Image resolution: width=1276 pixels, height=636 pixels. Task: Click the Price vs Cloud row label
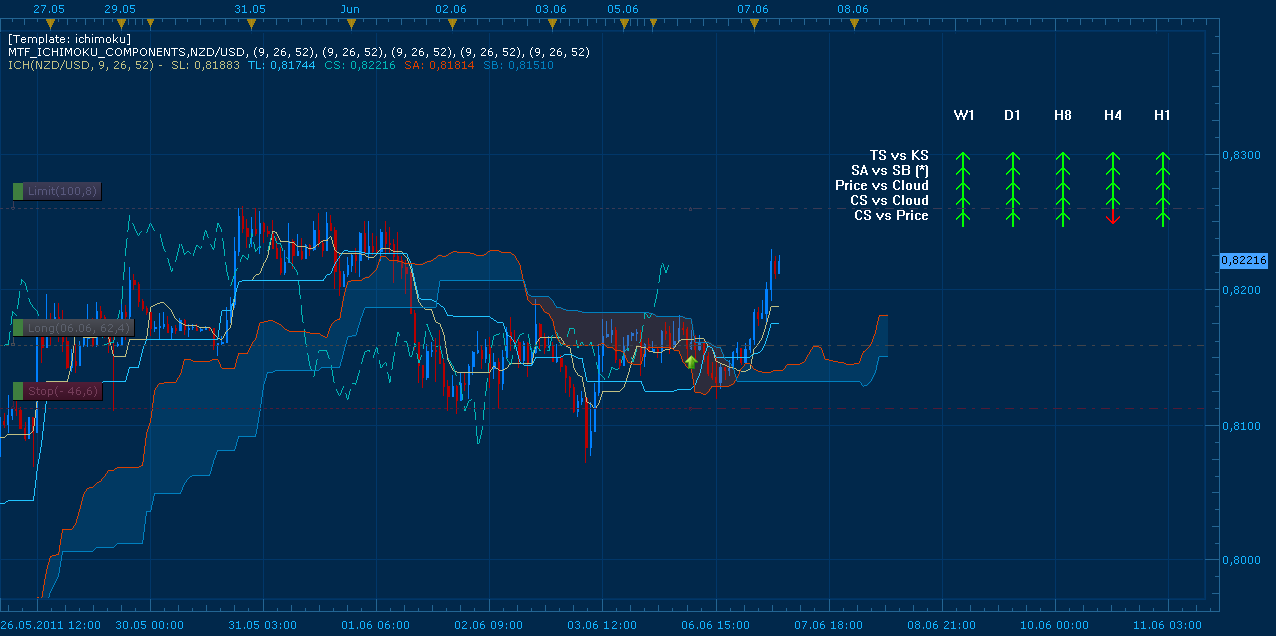pos(882,185)
